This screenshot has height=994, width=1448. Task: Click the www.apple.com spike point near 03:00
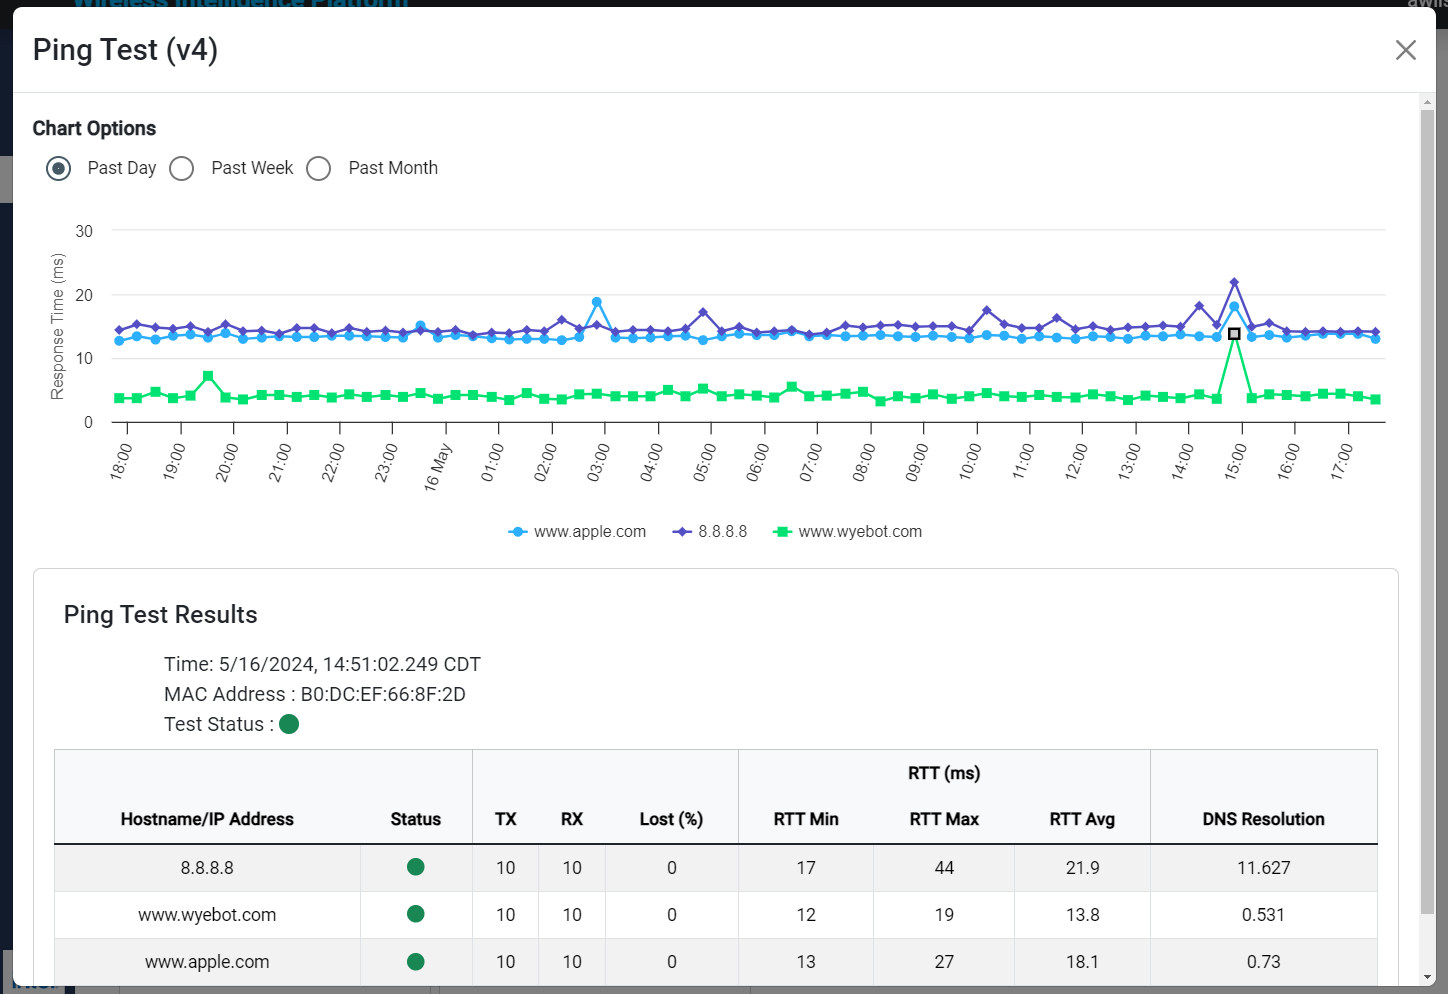click(597, 302)
